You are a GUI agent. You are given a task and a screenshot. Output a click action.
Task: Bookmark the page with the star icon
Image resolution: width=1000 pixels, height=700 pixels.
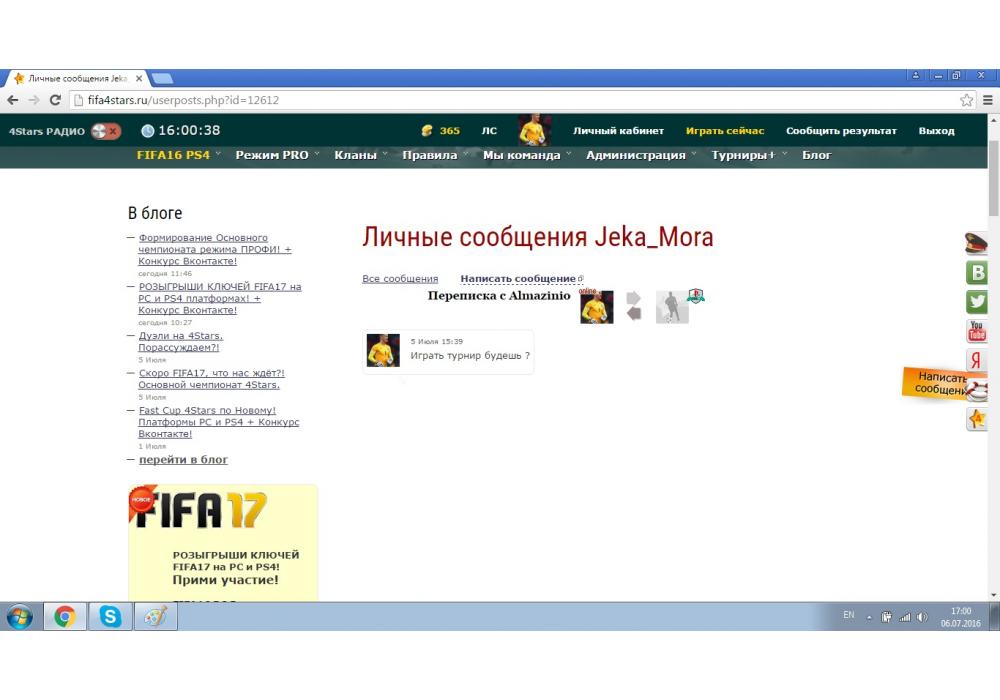coord(967,100)
